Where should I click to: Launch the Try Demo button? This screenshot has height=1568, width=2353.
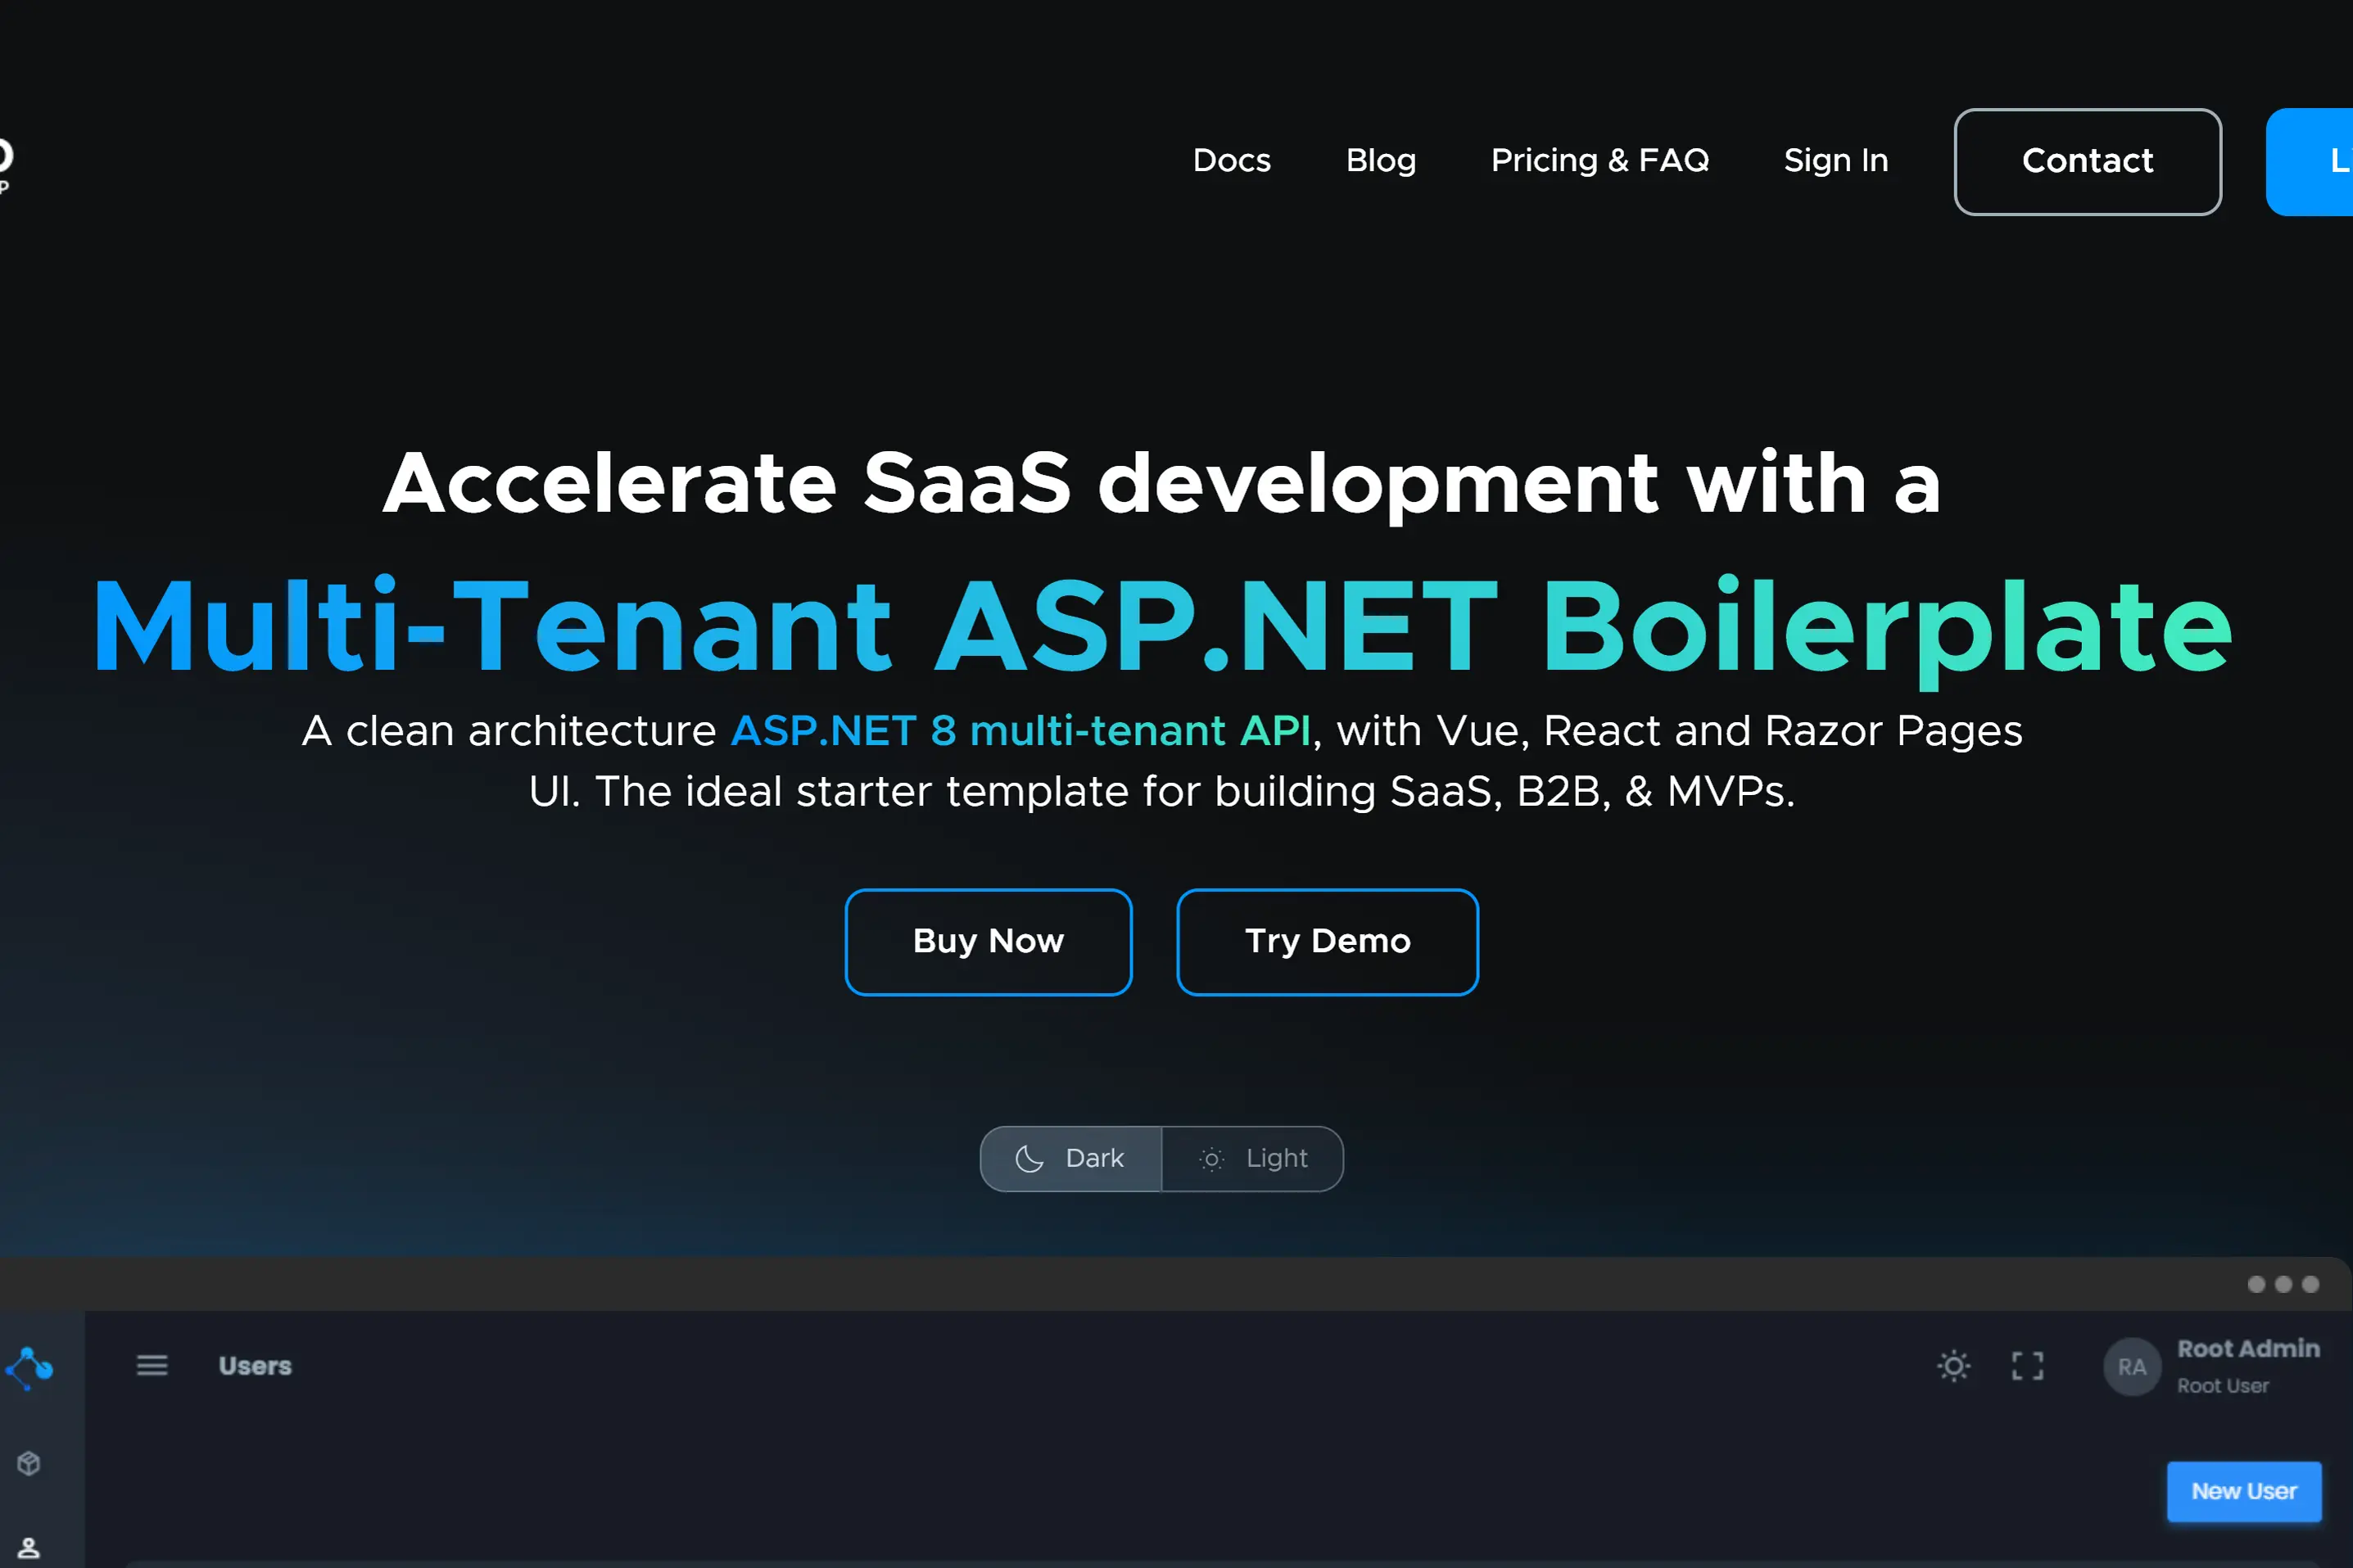pyautogui.click(x=1327, y=941)
